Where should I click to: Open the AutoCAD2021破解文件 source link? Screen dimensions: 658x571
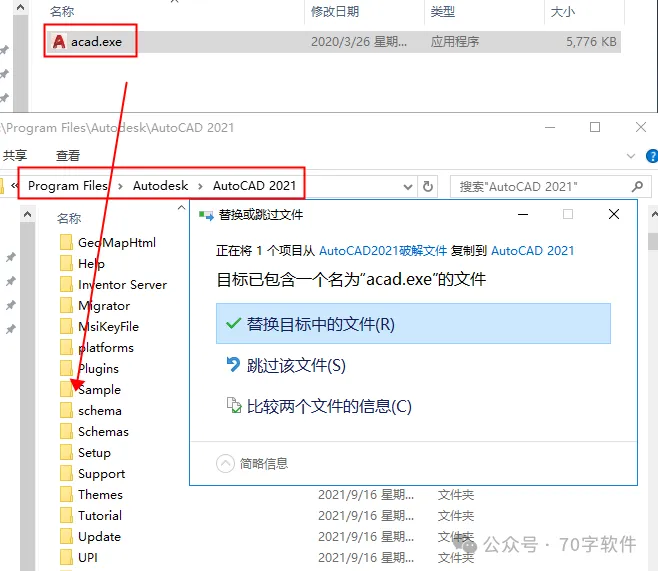point(383,251)
